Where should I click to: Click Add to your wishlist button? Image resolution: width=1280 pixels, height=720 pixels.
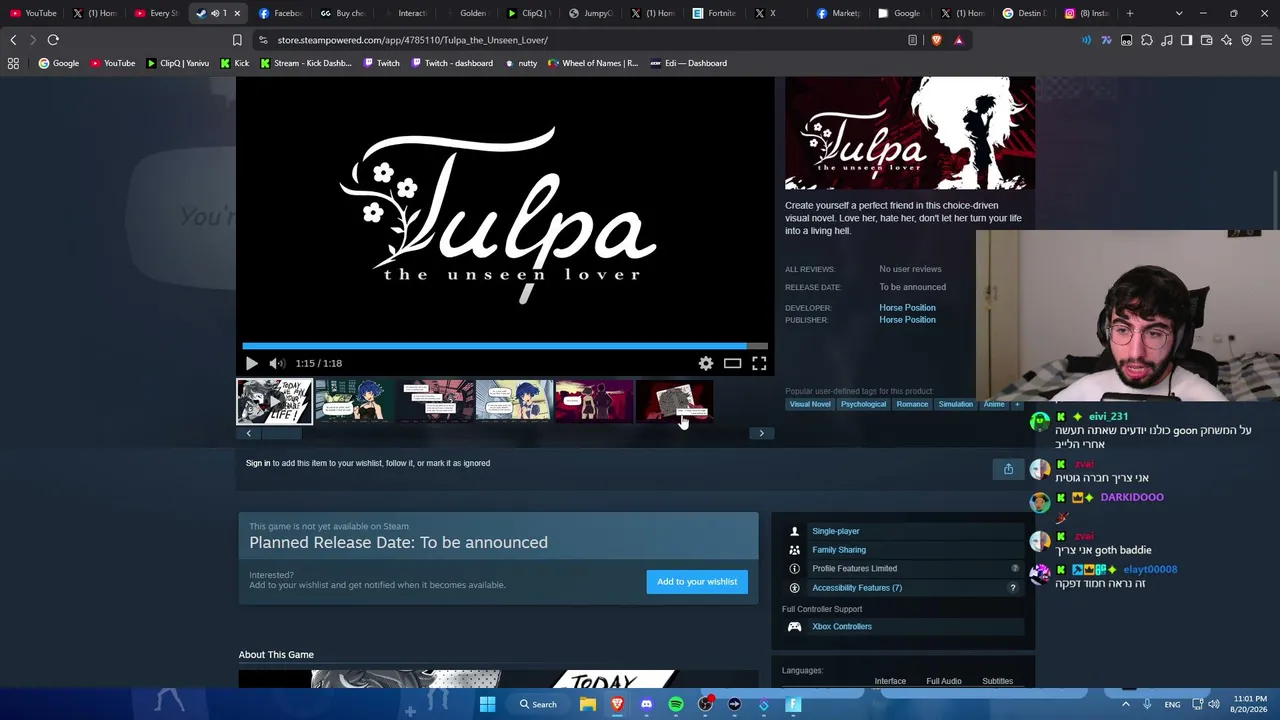697,582
